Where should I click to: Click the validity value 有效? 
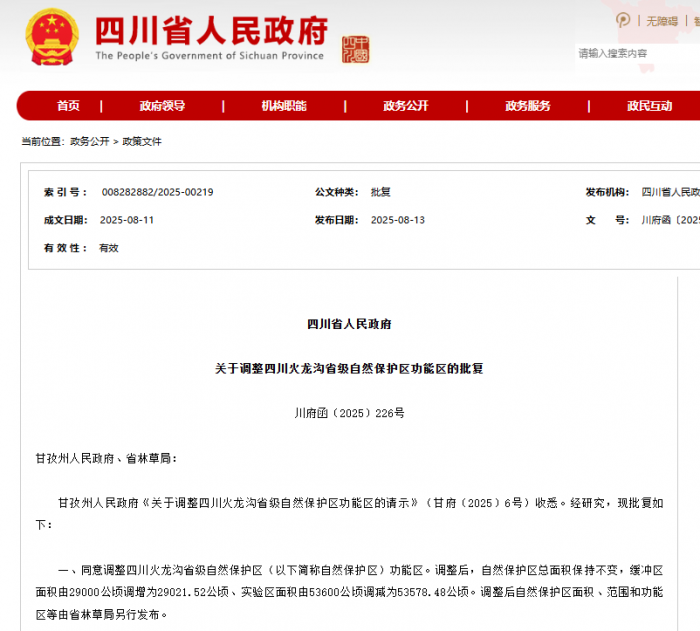[x=109, y=248]
